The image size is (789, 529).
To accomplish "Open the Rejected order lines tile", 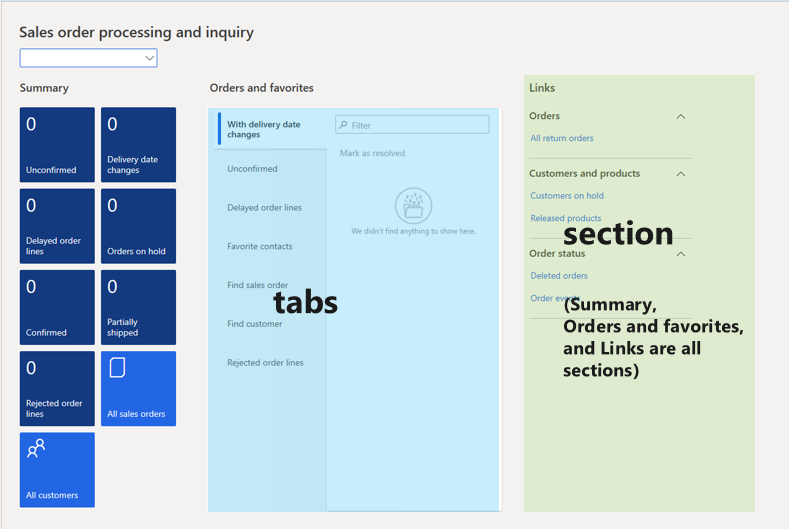I will [x=57, y=389].
